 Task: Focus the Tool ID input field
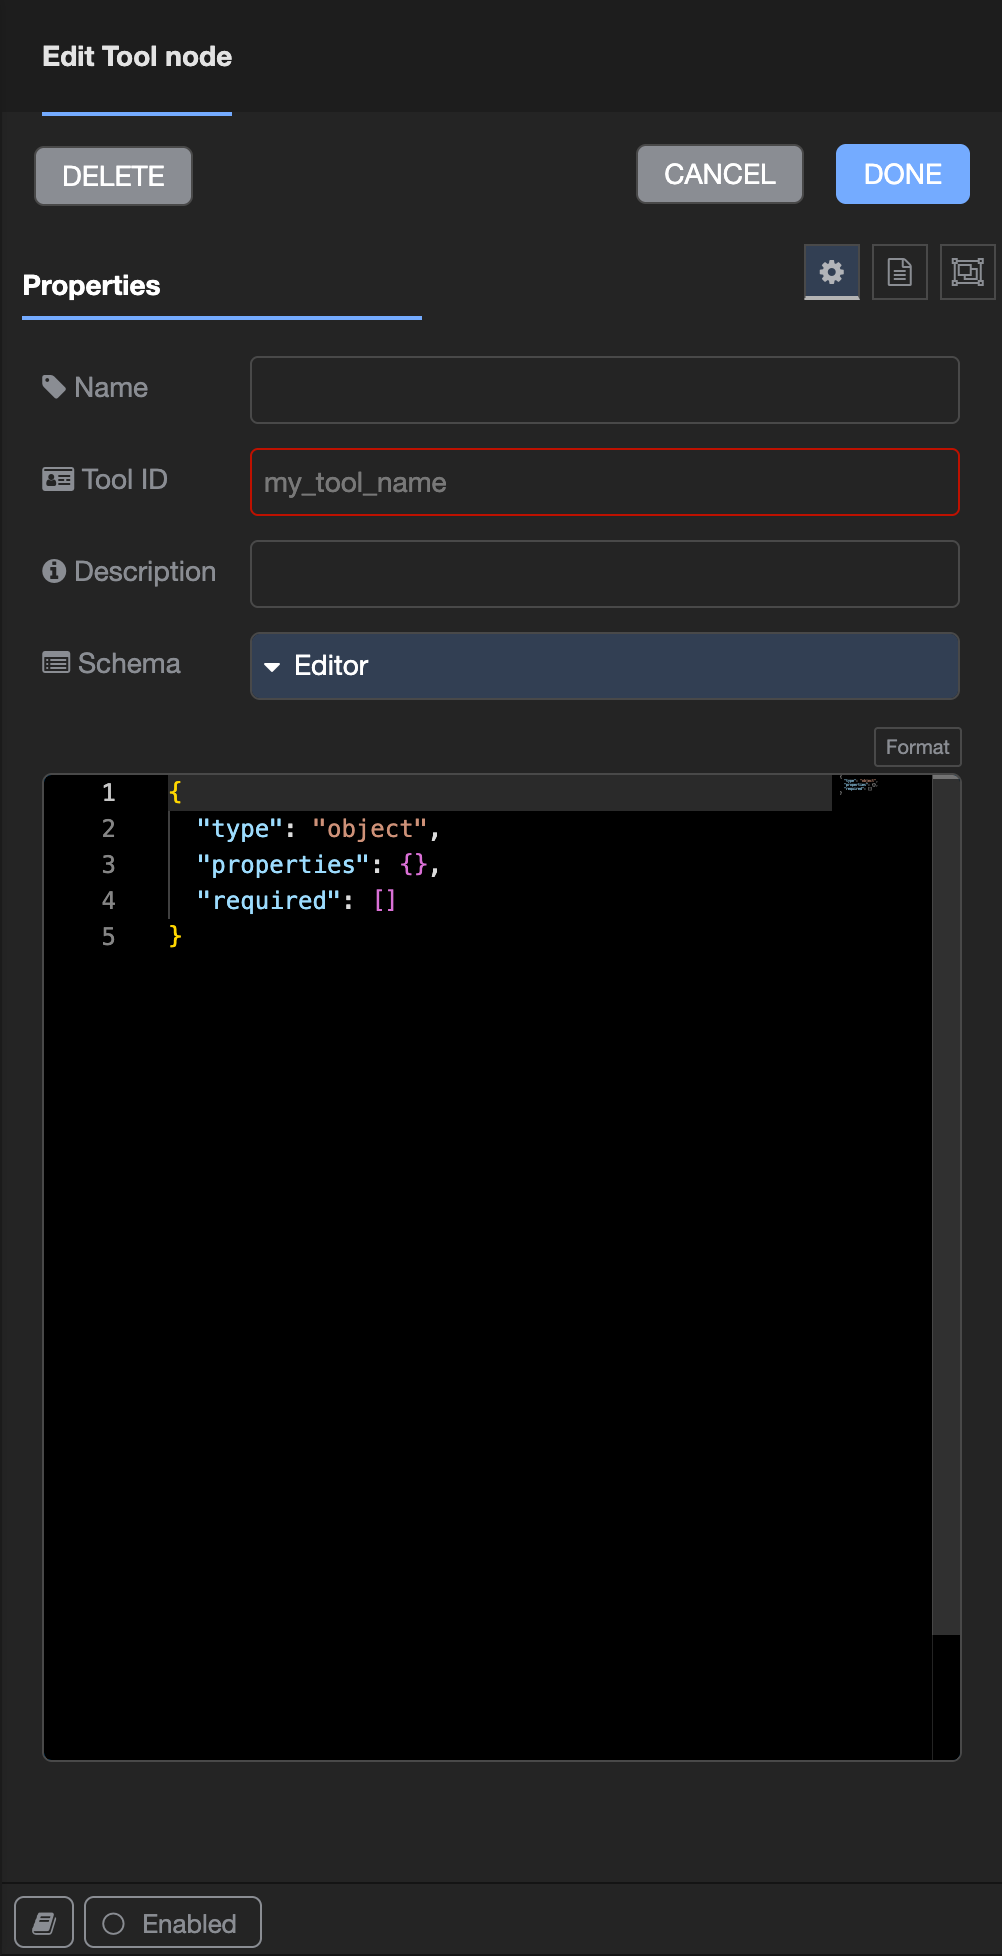[605, 482]
